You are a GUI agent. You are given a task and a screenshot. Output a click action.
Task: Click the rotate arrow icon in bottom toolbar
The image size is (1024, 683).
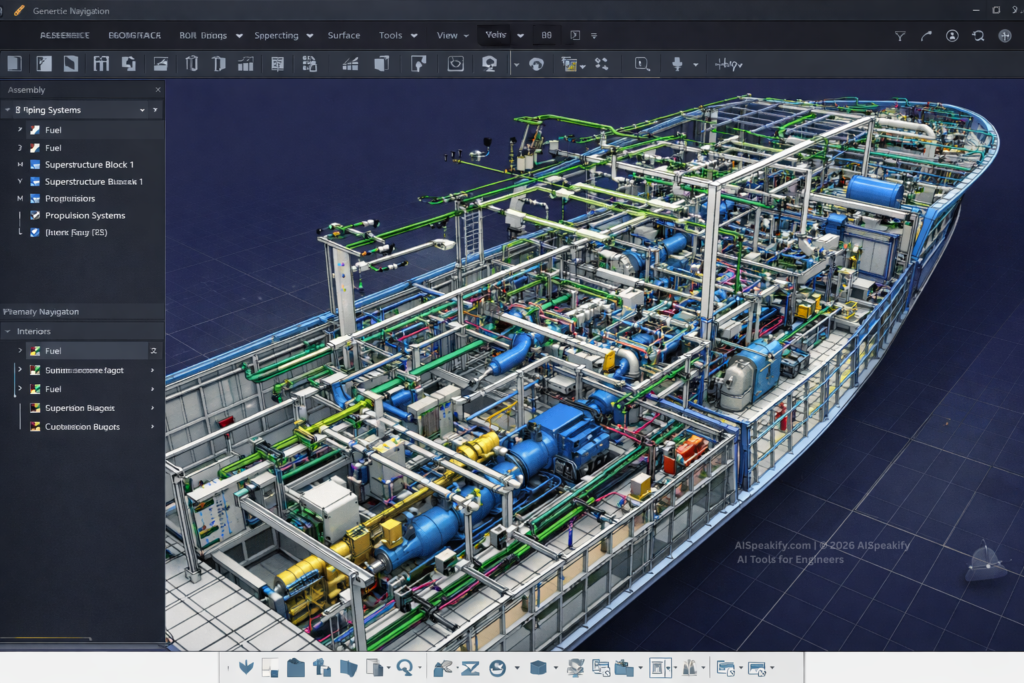click(405, 667)
